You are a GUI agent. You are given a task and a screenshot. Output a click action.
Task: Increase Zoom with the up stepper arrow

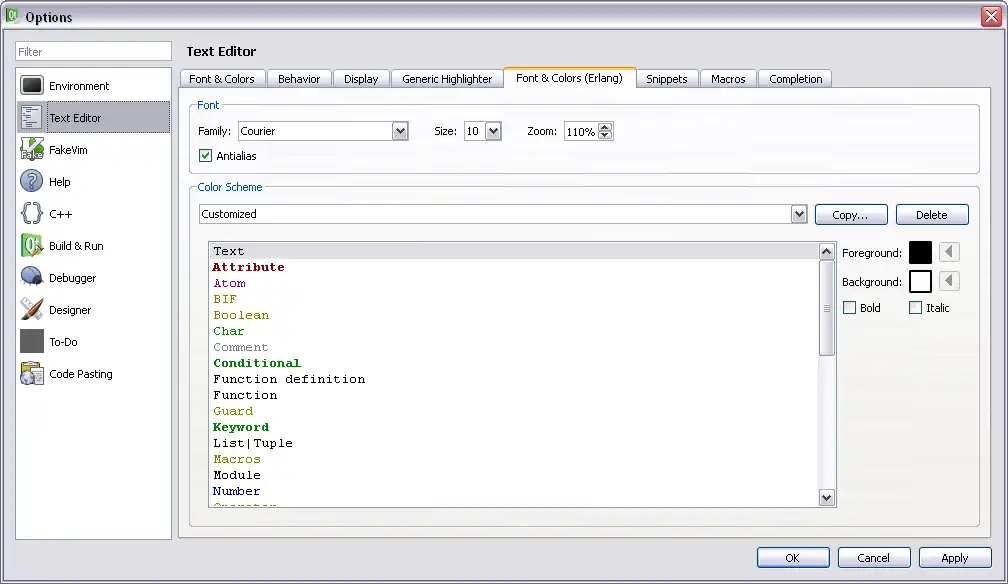[605, 127]
